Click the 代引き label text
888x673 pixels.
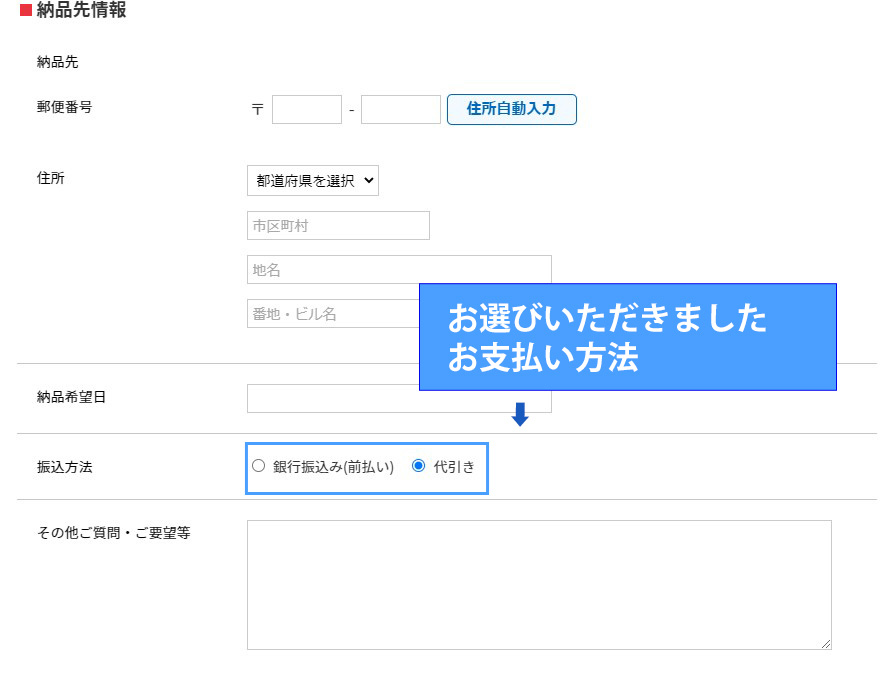[454, 467]
